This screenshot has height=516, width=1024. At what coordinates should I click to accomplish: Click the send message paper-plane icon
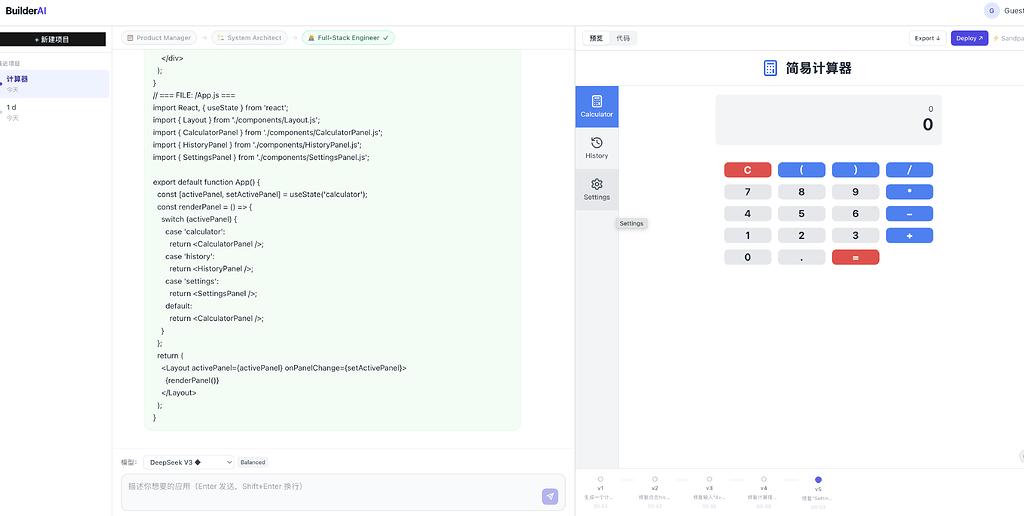(x=550, y=497)
